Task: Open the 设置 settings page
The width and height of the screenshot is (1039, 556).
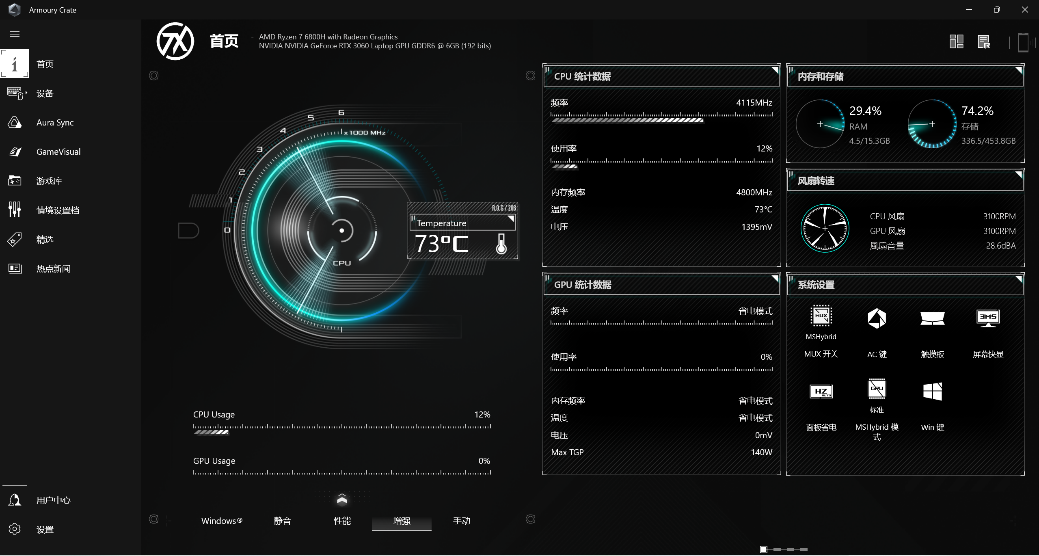Action: pos(44,529)
